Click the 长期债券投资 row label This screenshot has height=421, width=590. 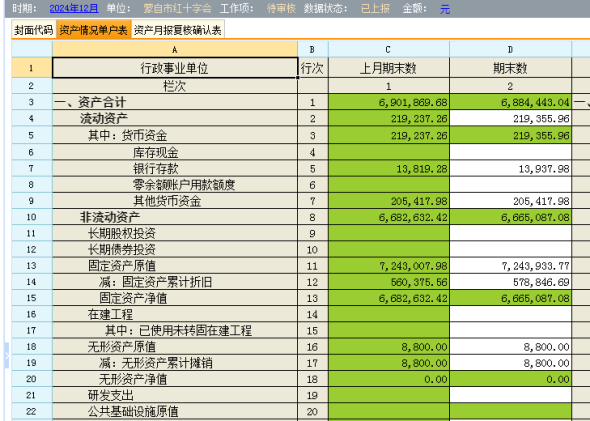point(122,249)
